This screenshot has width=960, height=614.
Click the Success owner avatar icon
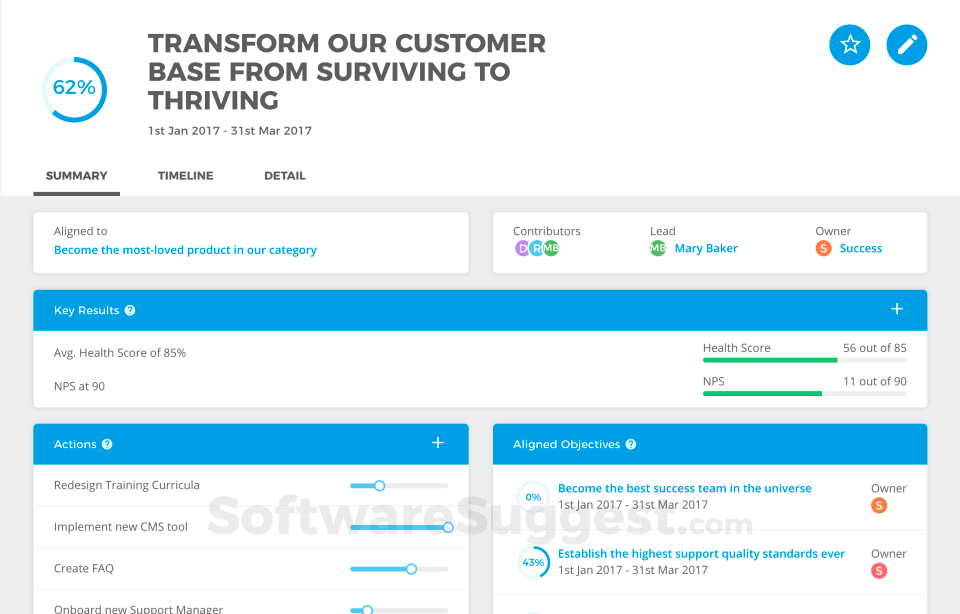823,249
